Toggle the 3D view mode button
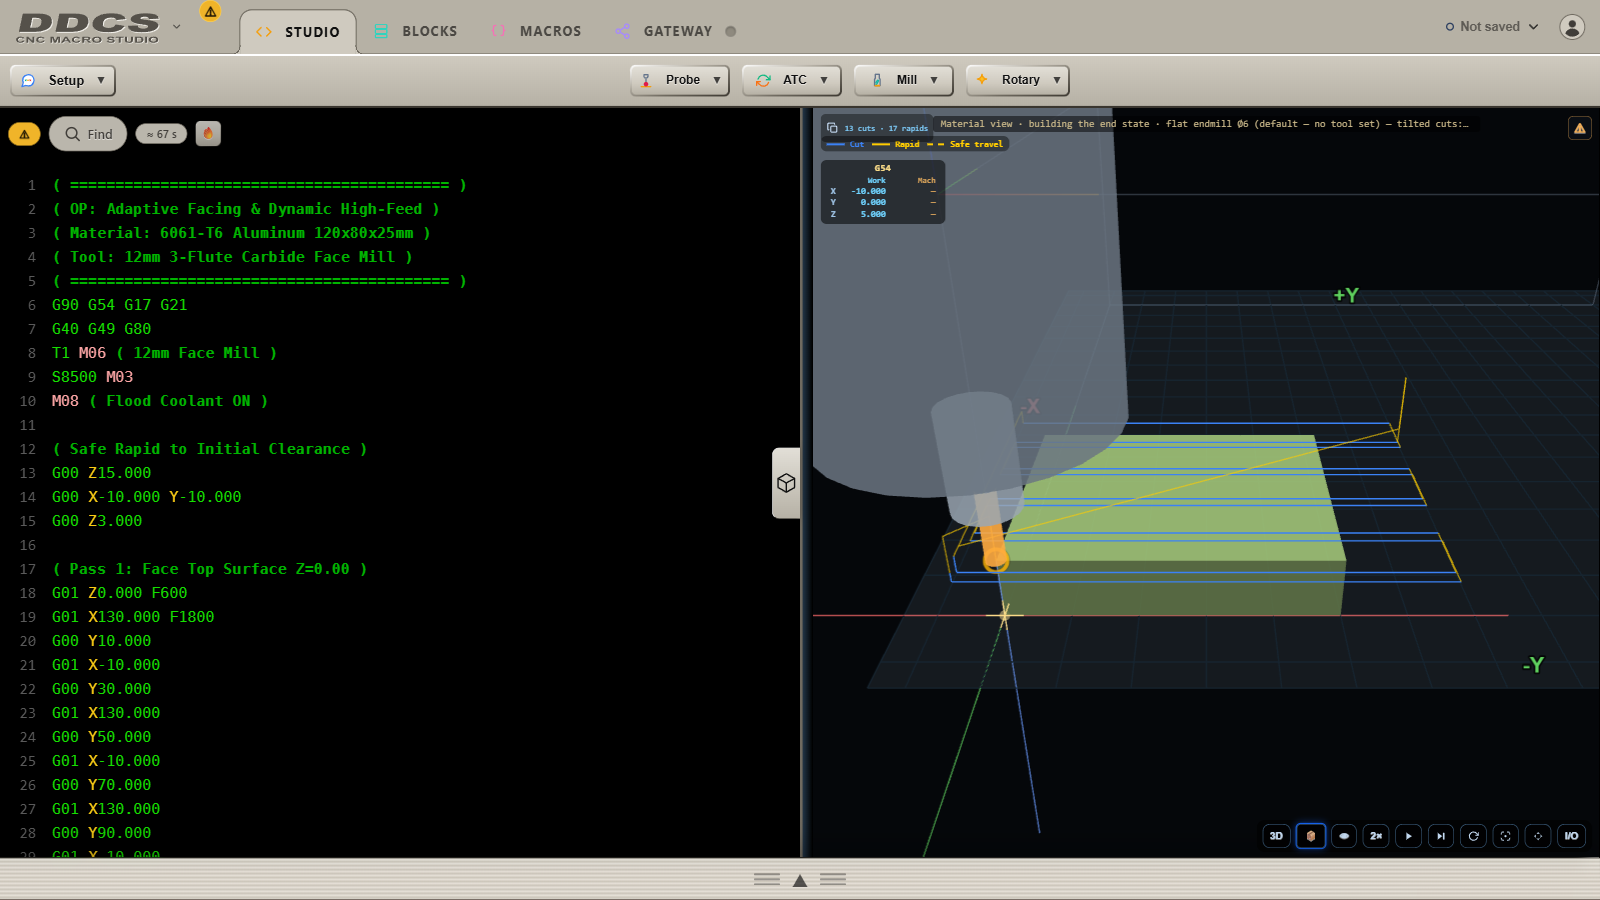This screenshot has width=1600, height=900. click(1276, 836)
